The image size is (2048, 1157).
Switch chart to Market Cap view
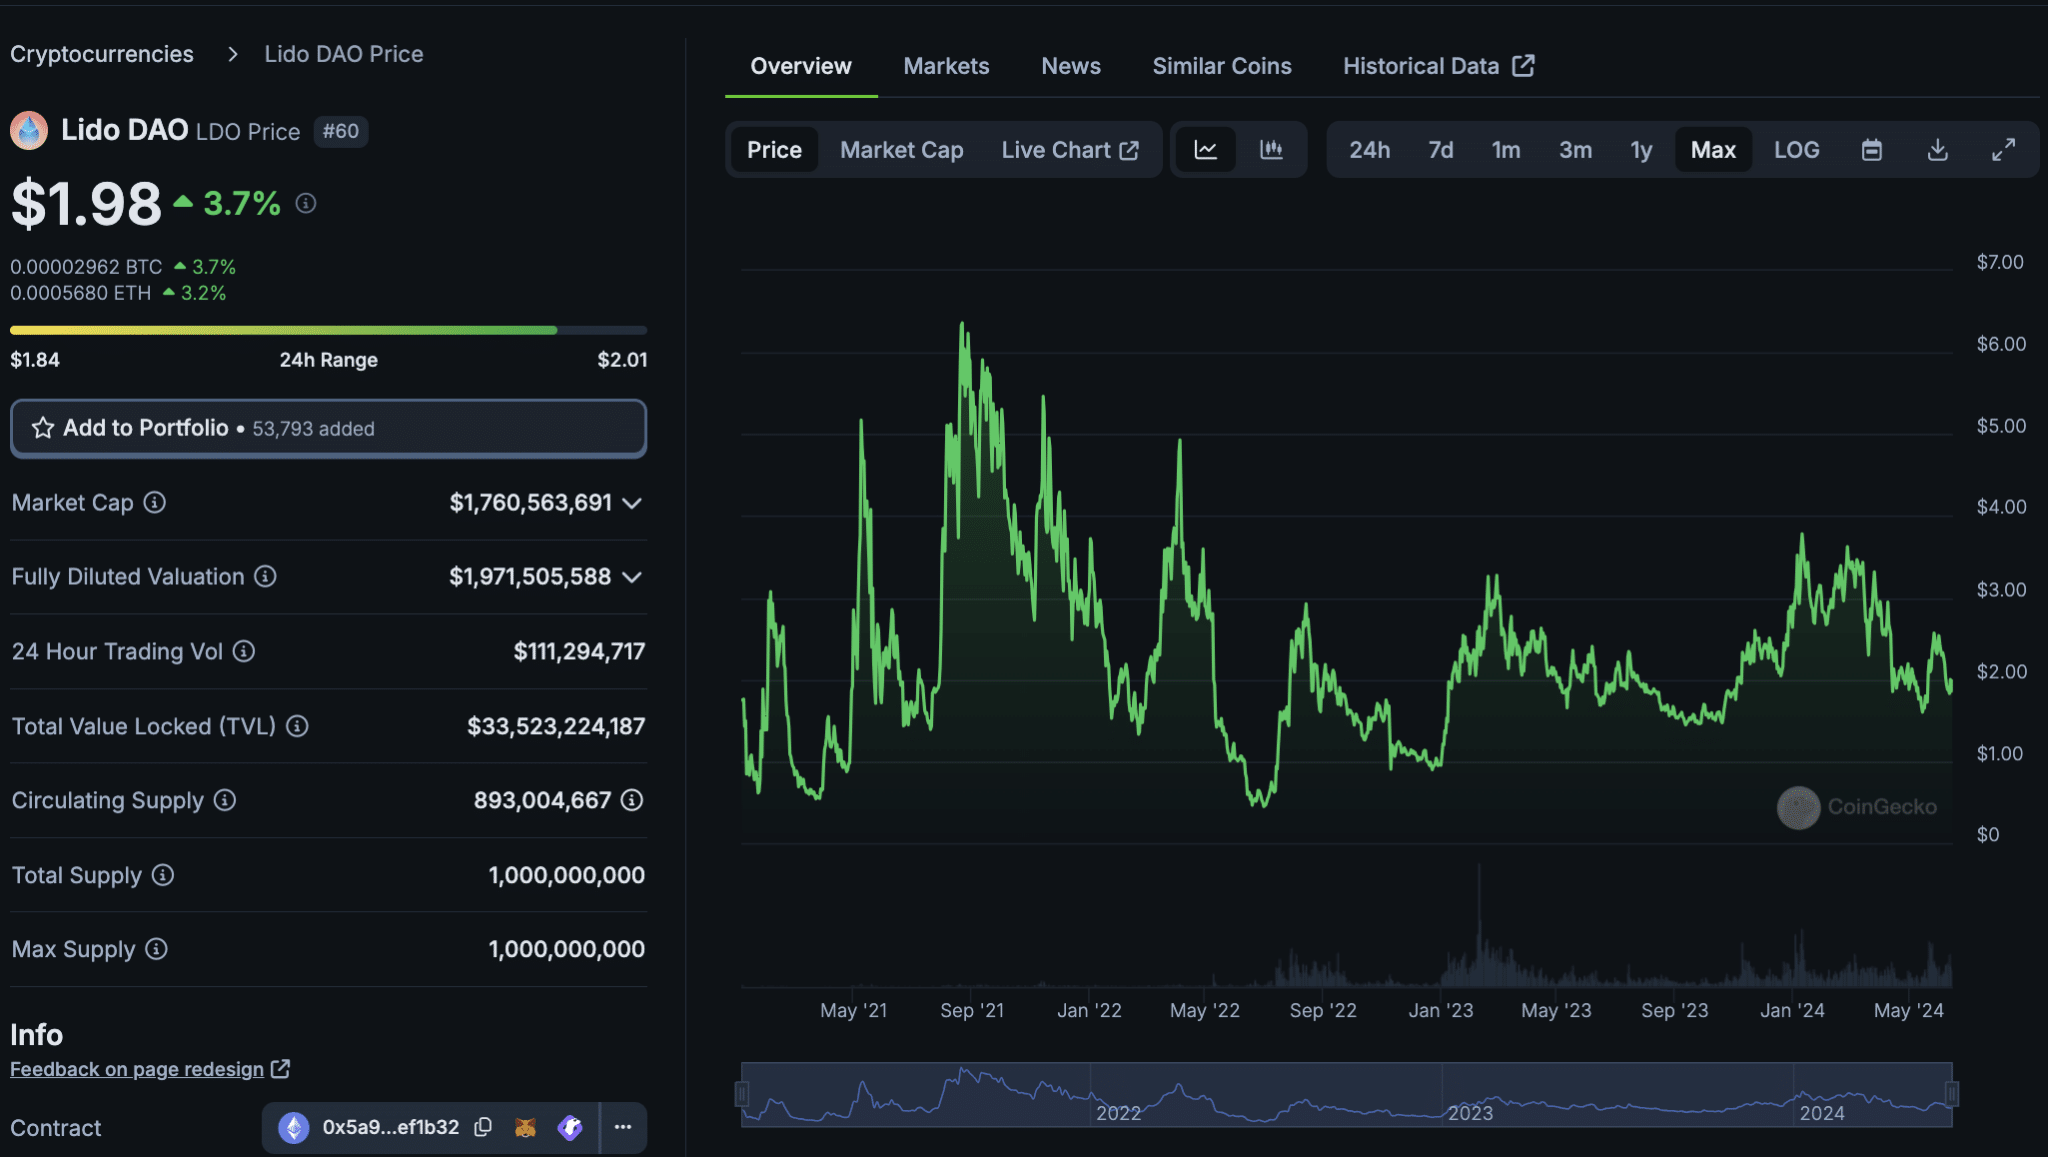point(901,149)
